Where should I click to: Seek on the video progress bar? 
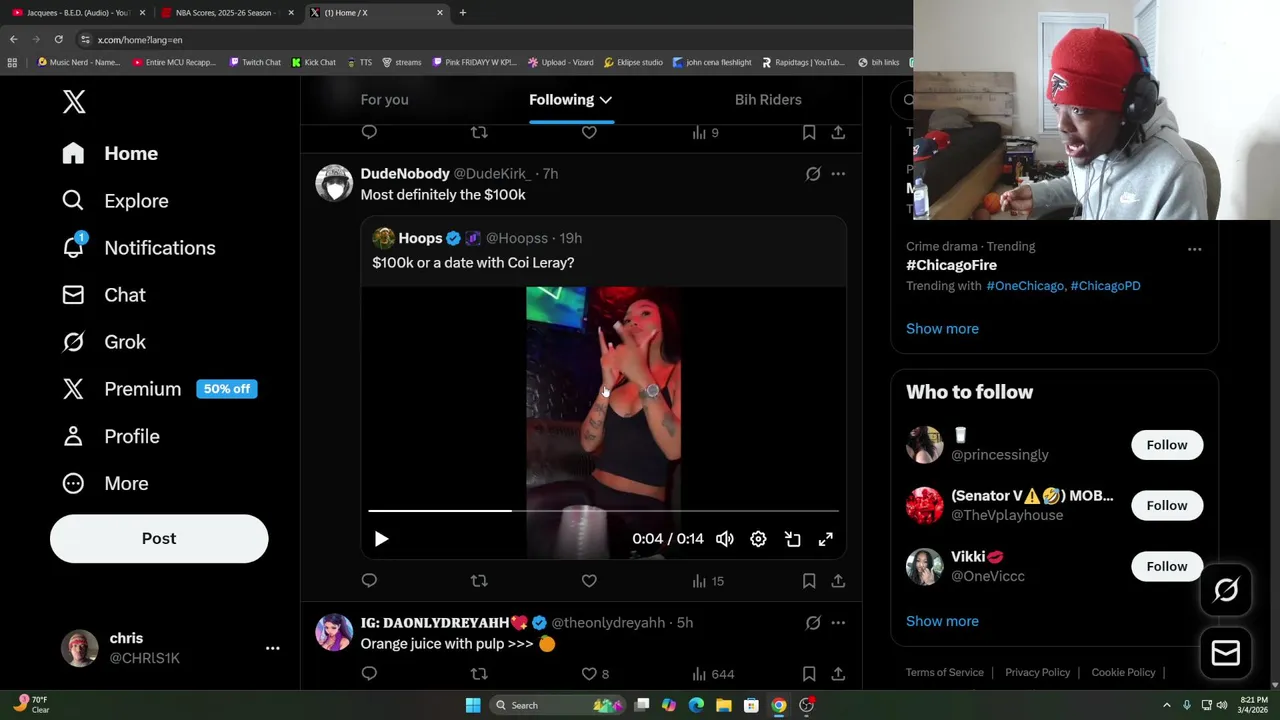click(x=603, y=511)
